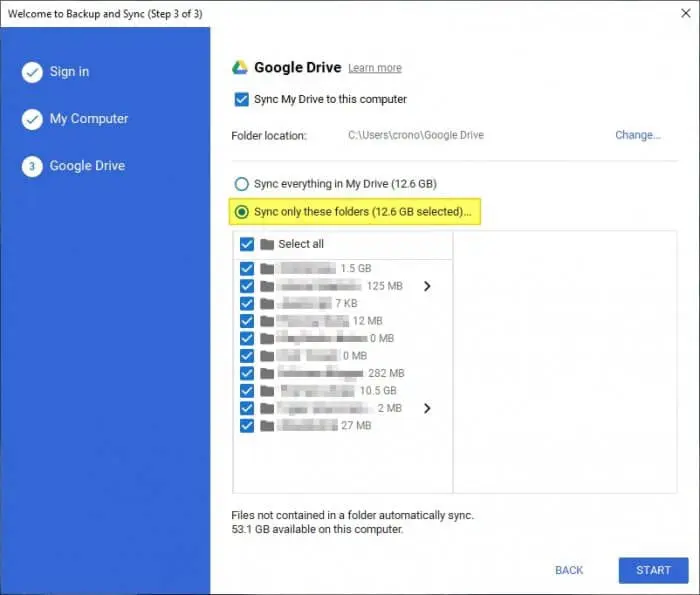The image size is (700, 595).
Task: Expand the 125 MB folder chevron
Action: [x=427, y=286]
